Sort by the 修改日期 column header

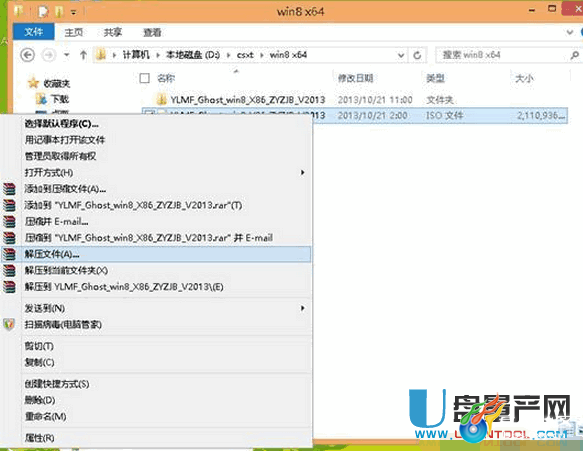[355, 78]
